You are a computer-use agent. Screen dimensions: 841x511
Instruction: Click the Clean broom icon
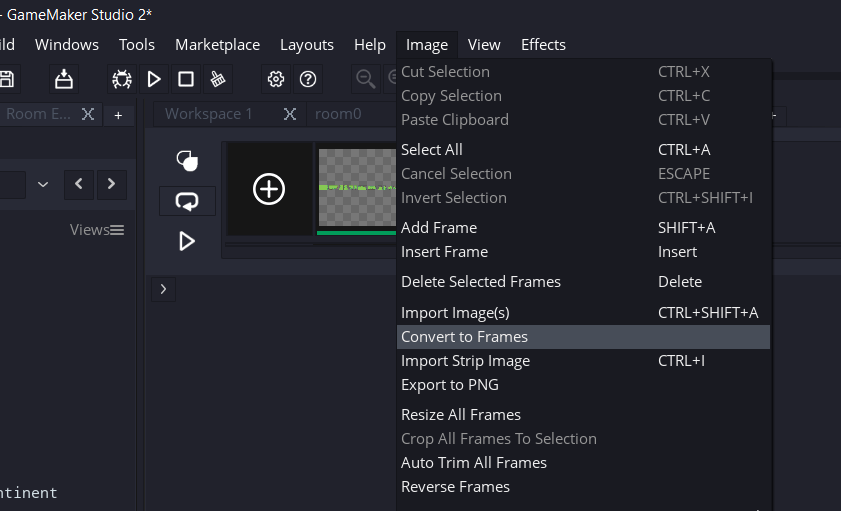click(x=218, y=79)
